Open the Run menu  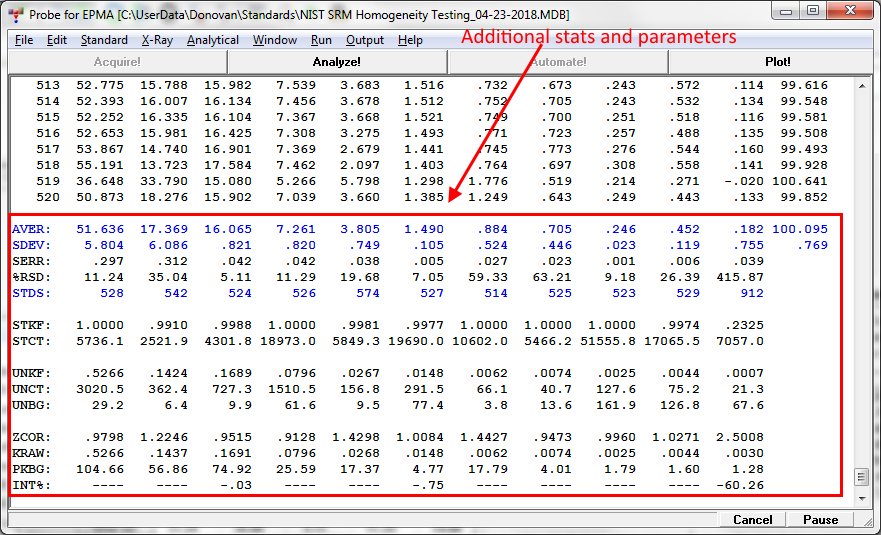pyautogui.click(x=321, y=40)
